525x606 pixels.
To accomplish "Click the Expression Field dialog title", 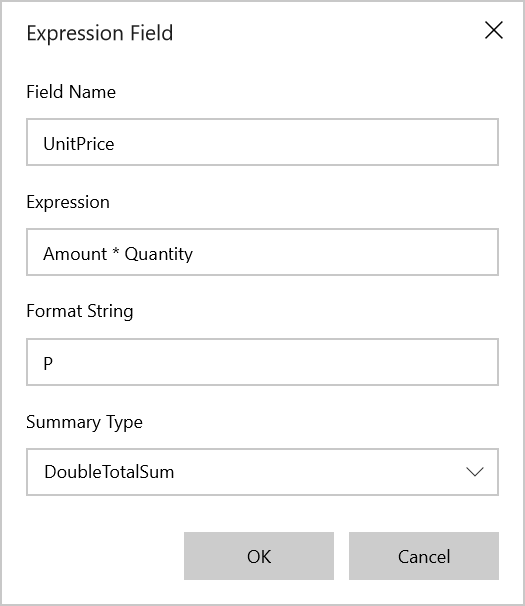I will (100, 33).
